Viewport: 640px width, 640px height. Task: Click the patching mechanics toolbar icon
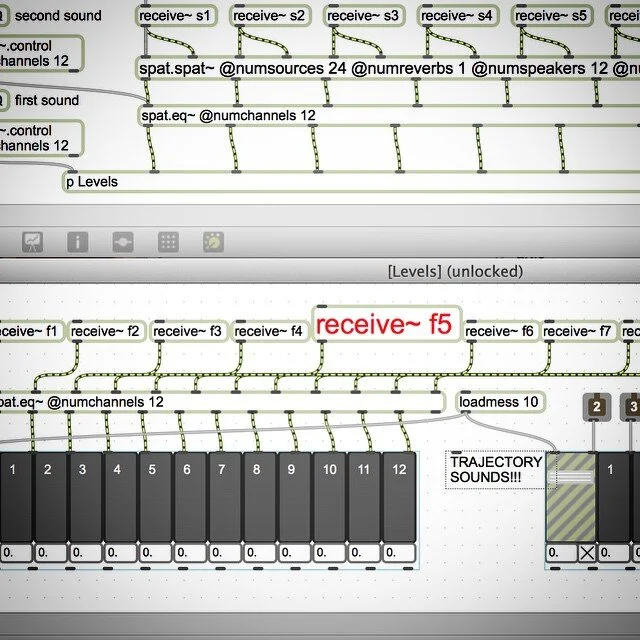tap(123, 242)
